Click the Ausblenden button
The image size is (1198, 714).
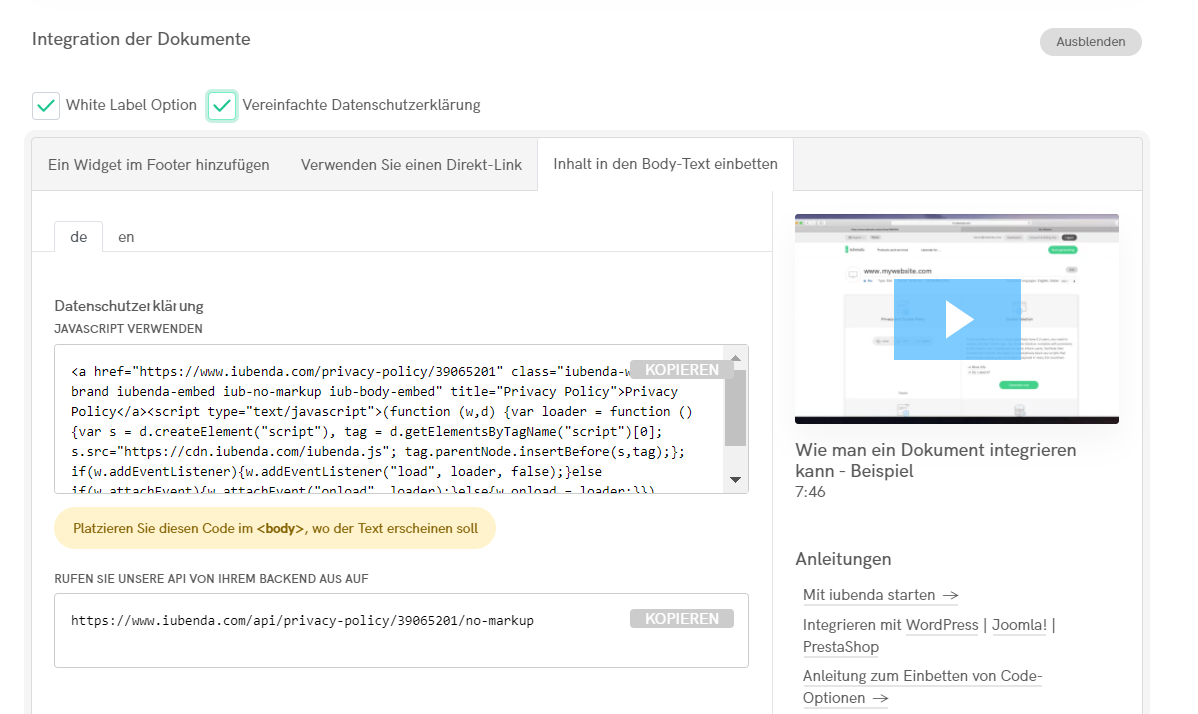(x=1090, y=41)
